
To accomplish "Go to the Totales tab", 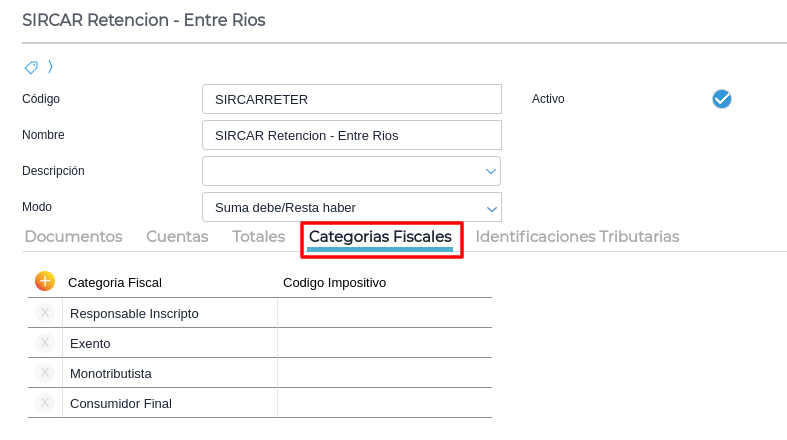I will coord(258,237).
